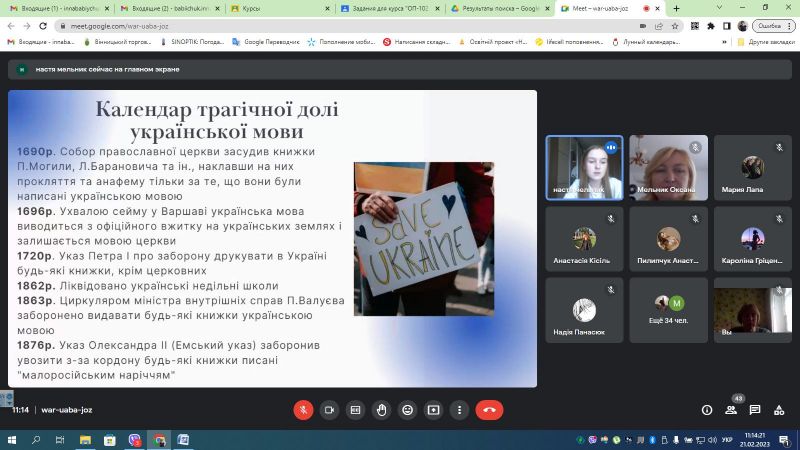Open 'Лунный календарь...' bookmark
The height and width of the screenshot is (450, 800).
click(646, 42)
